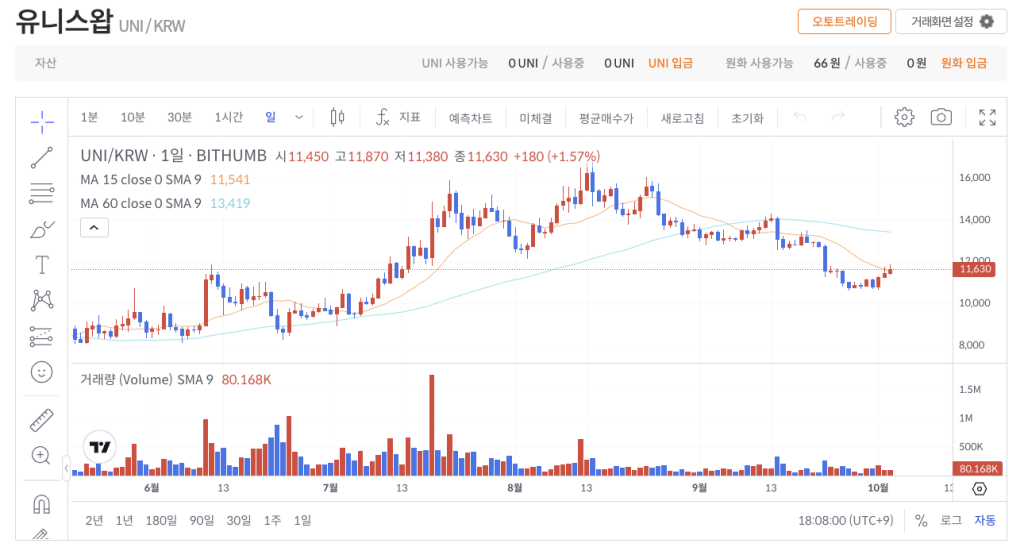The width and height of the screenshot is (1024, 551).
Task: Open the emoji sticker tool
Action: [42, 372]
